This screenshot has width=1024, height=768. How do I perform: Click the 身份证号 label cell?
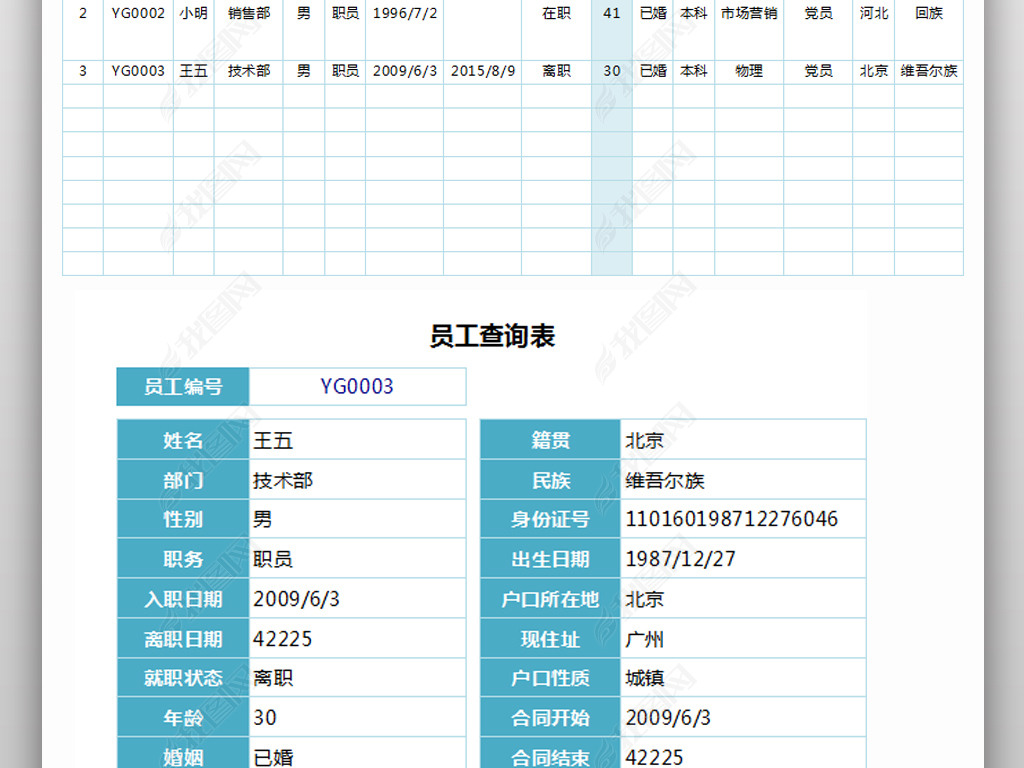pos(550,519)
